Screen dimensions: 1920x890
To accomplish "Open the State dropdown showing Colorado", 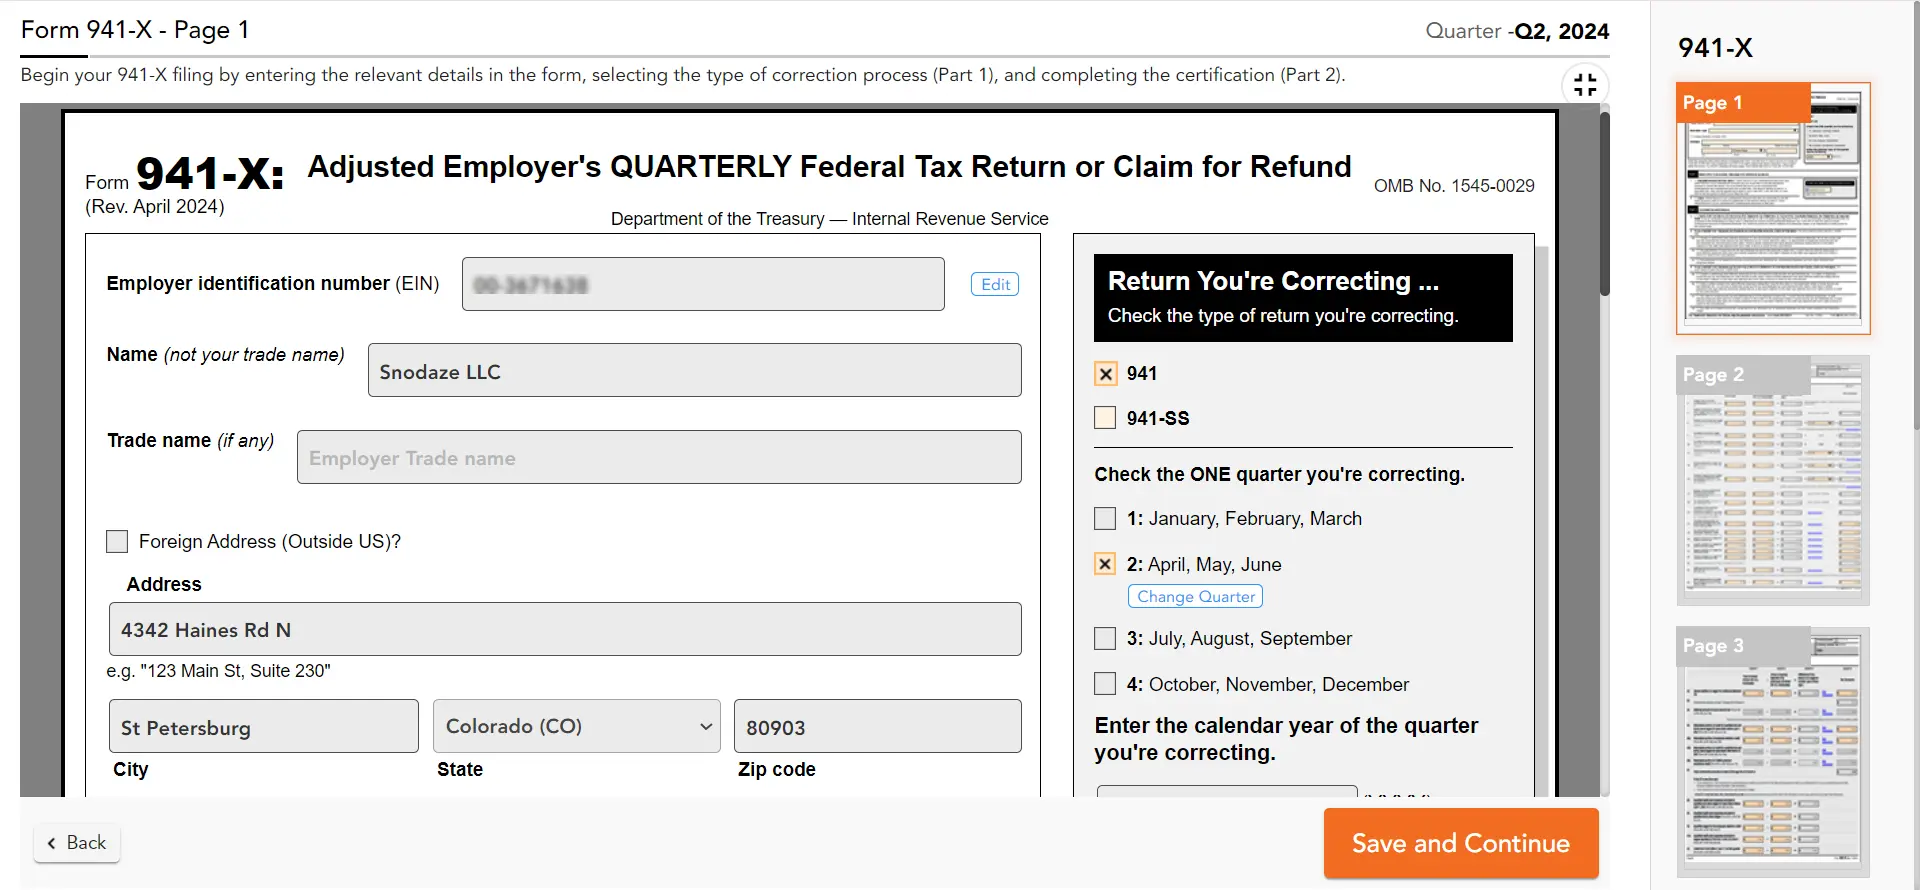I will [x=576, y=727].
